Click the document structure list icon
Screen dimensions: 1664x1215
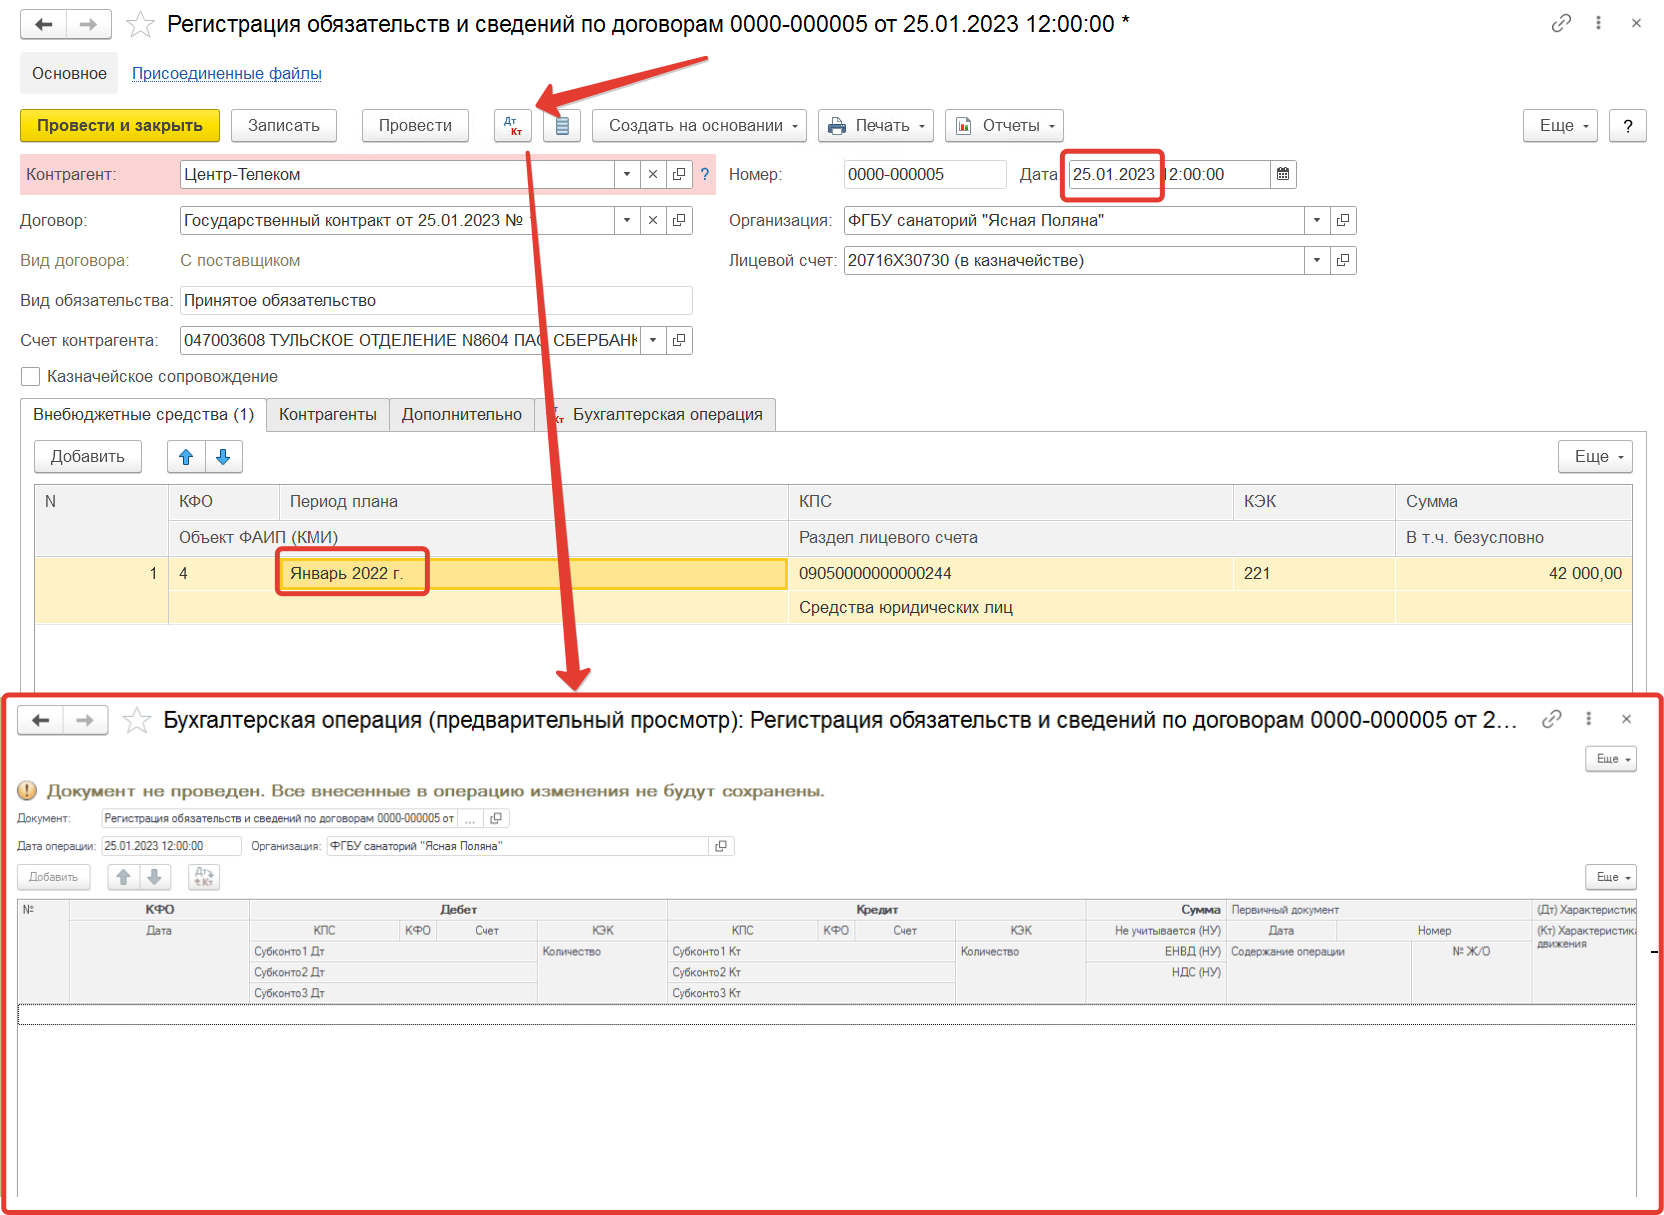(562, 126)
